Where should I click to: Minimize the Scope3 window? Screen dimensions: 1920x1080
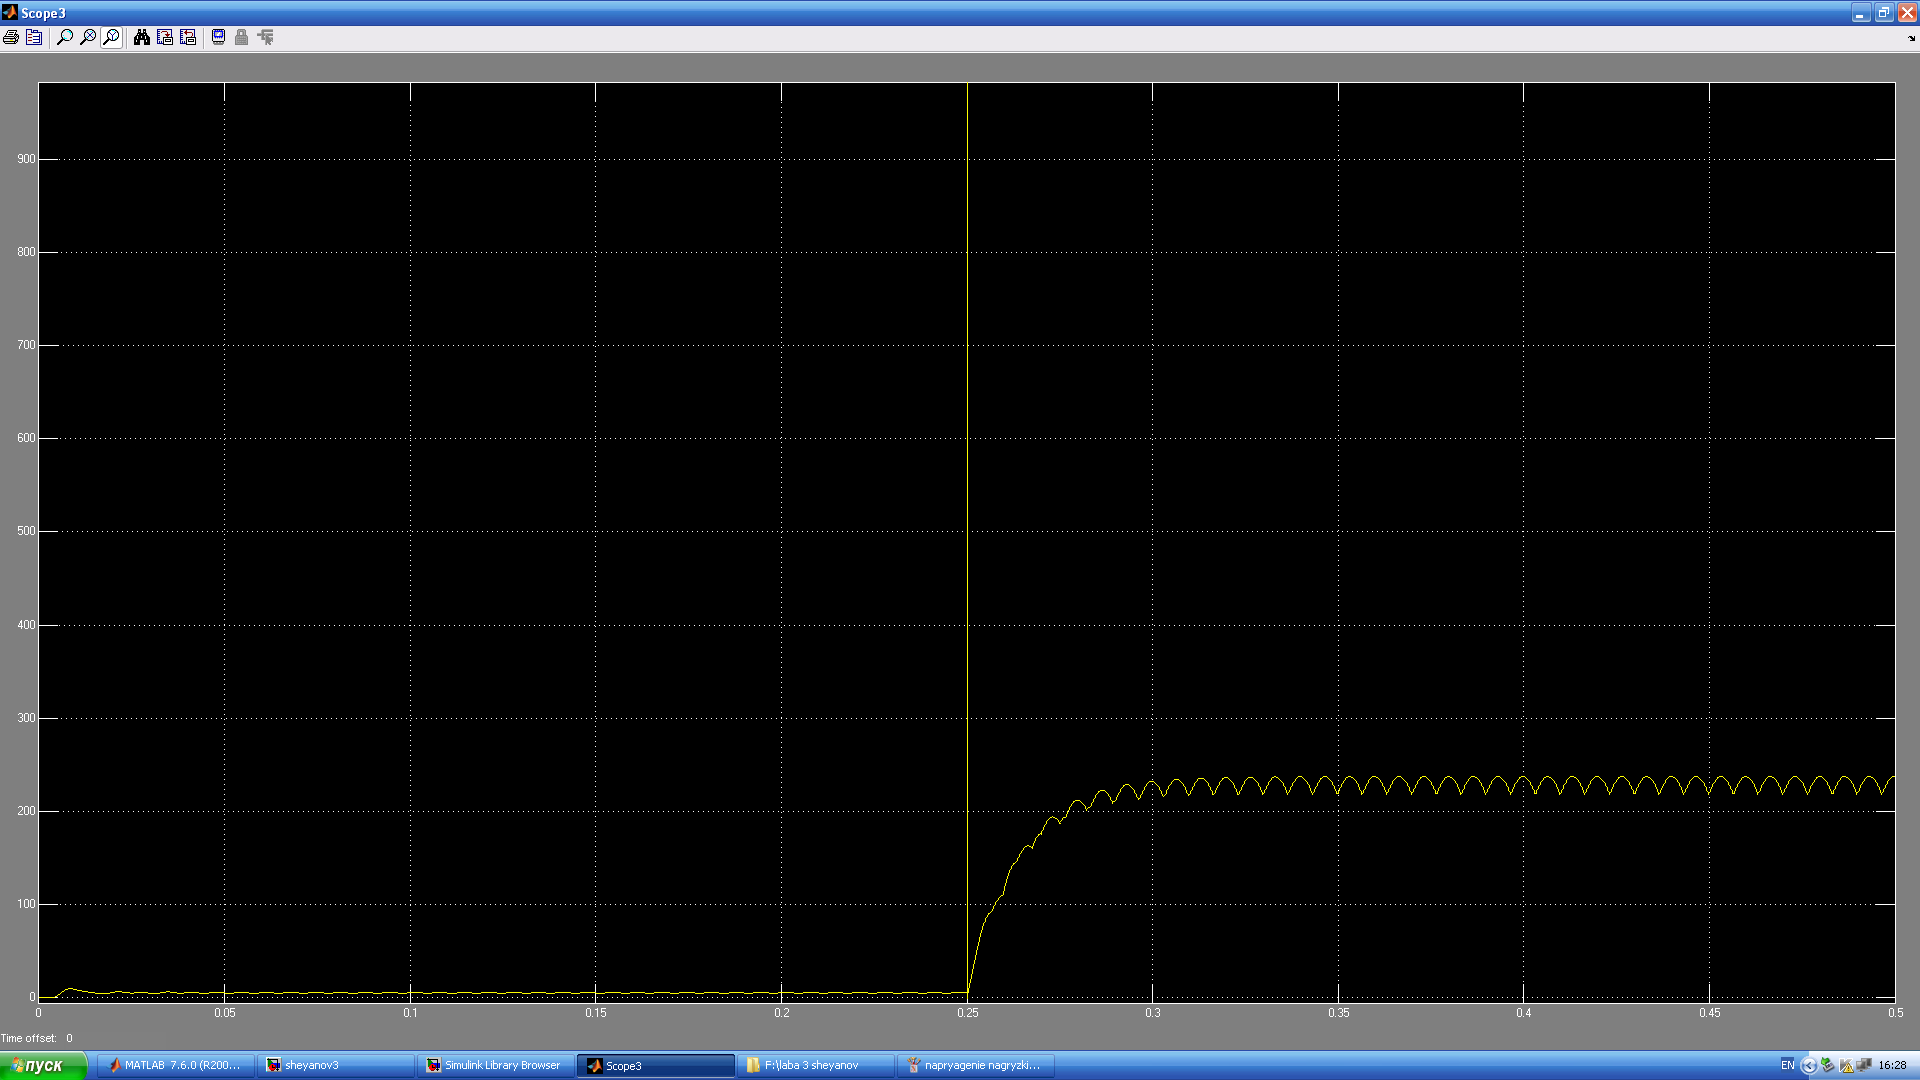tap(1860, 13)
